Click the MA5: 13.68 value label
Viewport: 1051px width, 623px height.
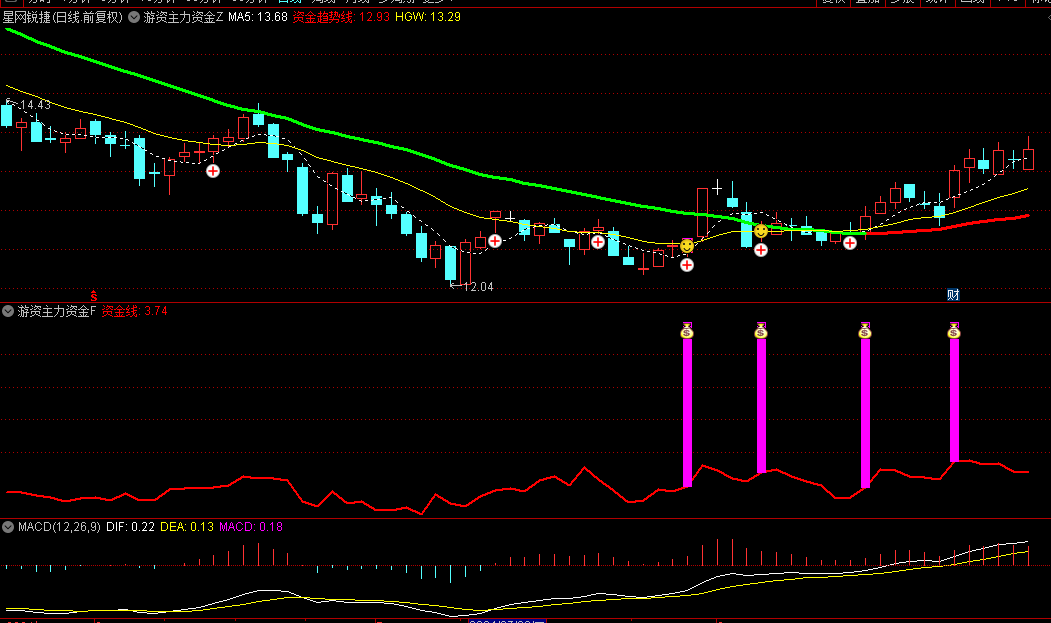pos(258,17)
